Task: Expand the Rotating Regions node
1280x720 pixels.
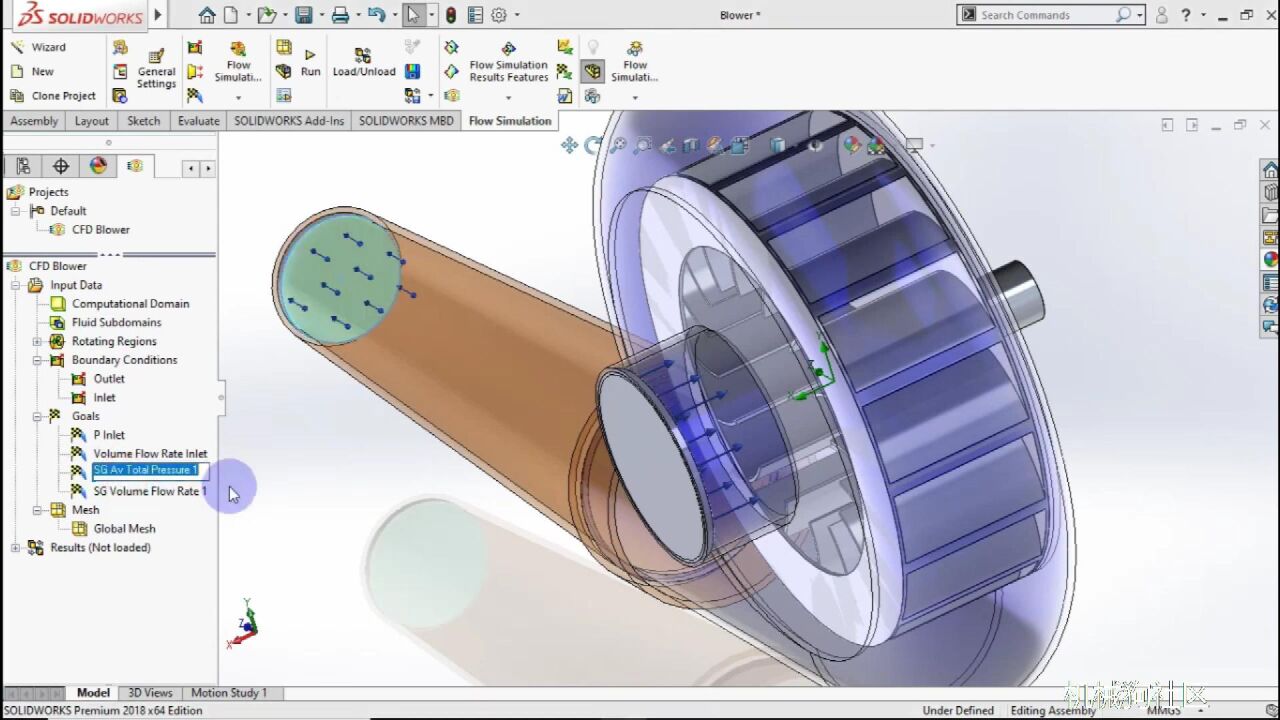Action: click(x=37, y=341)
